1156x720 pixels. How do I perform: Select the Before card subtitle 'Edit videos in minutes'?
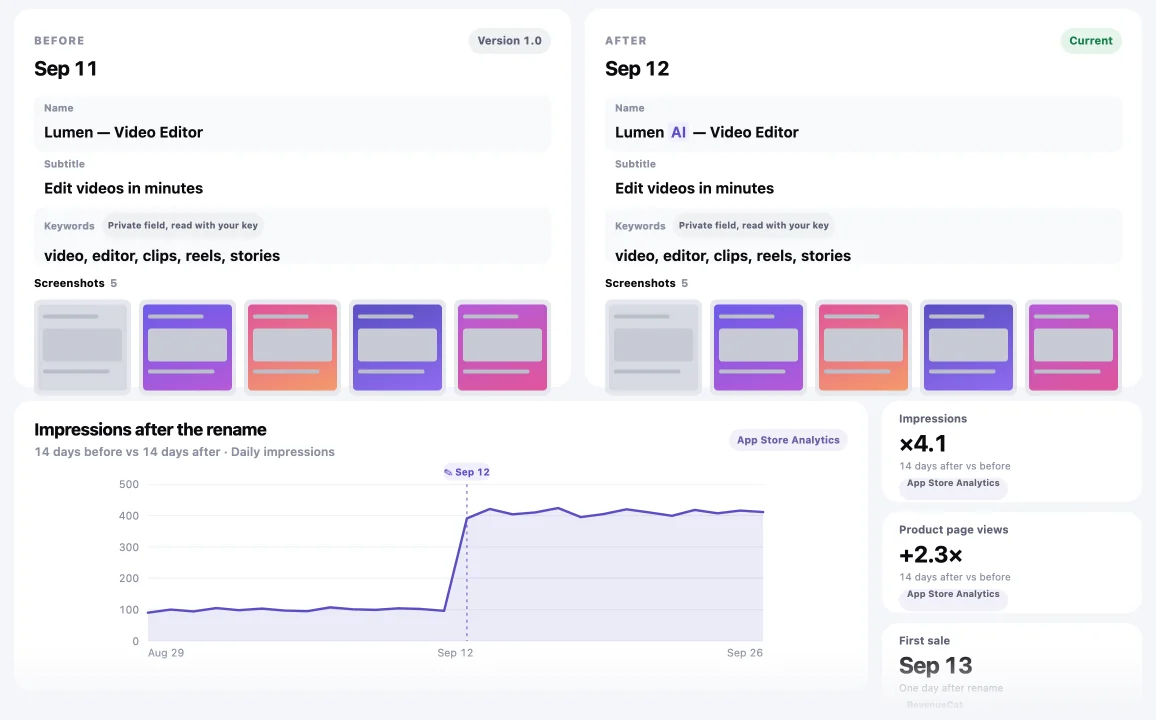[x=123, y=189]
